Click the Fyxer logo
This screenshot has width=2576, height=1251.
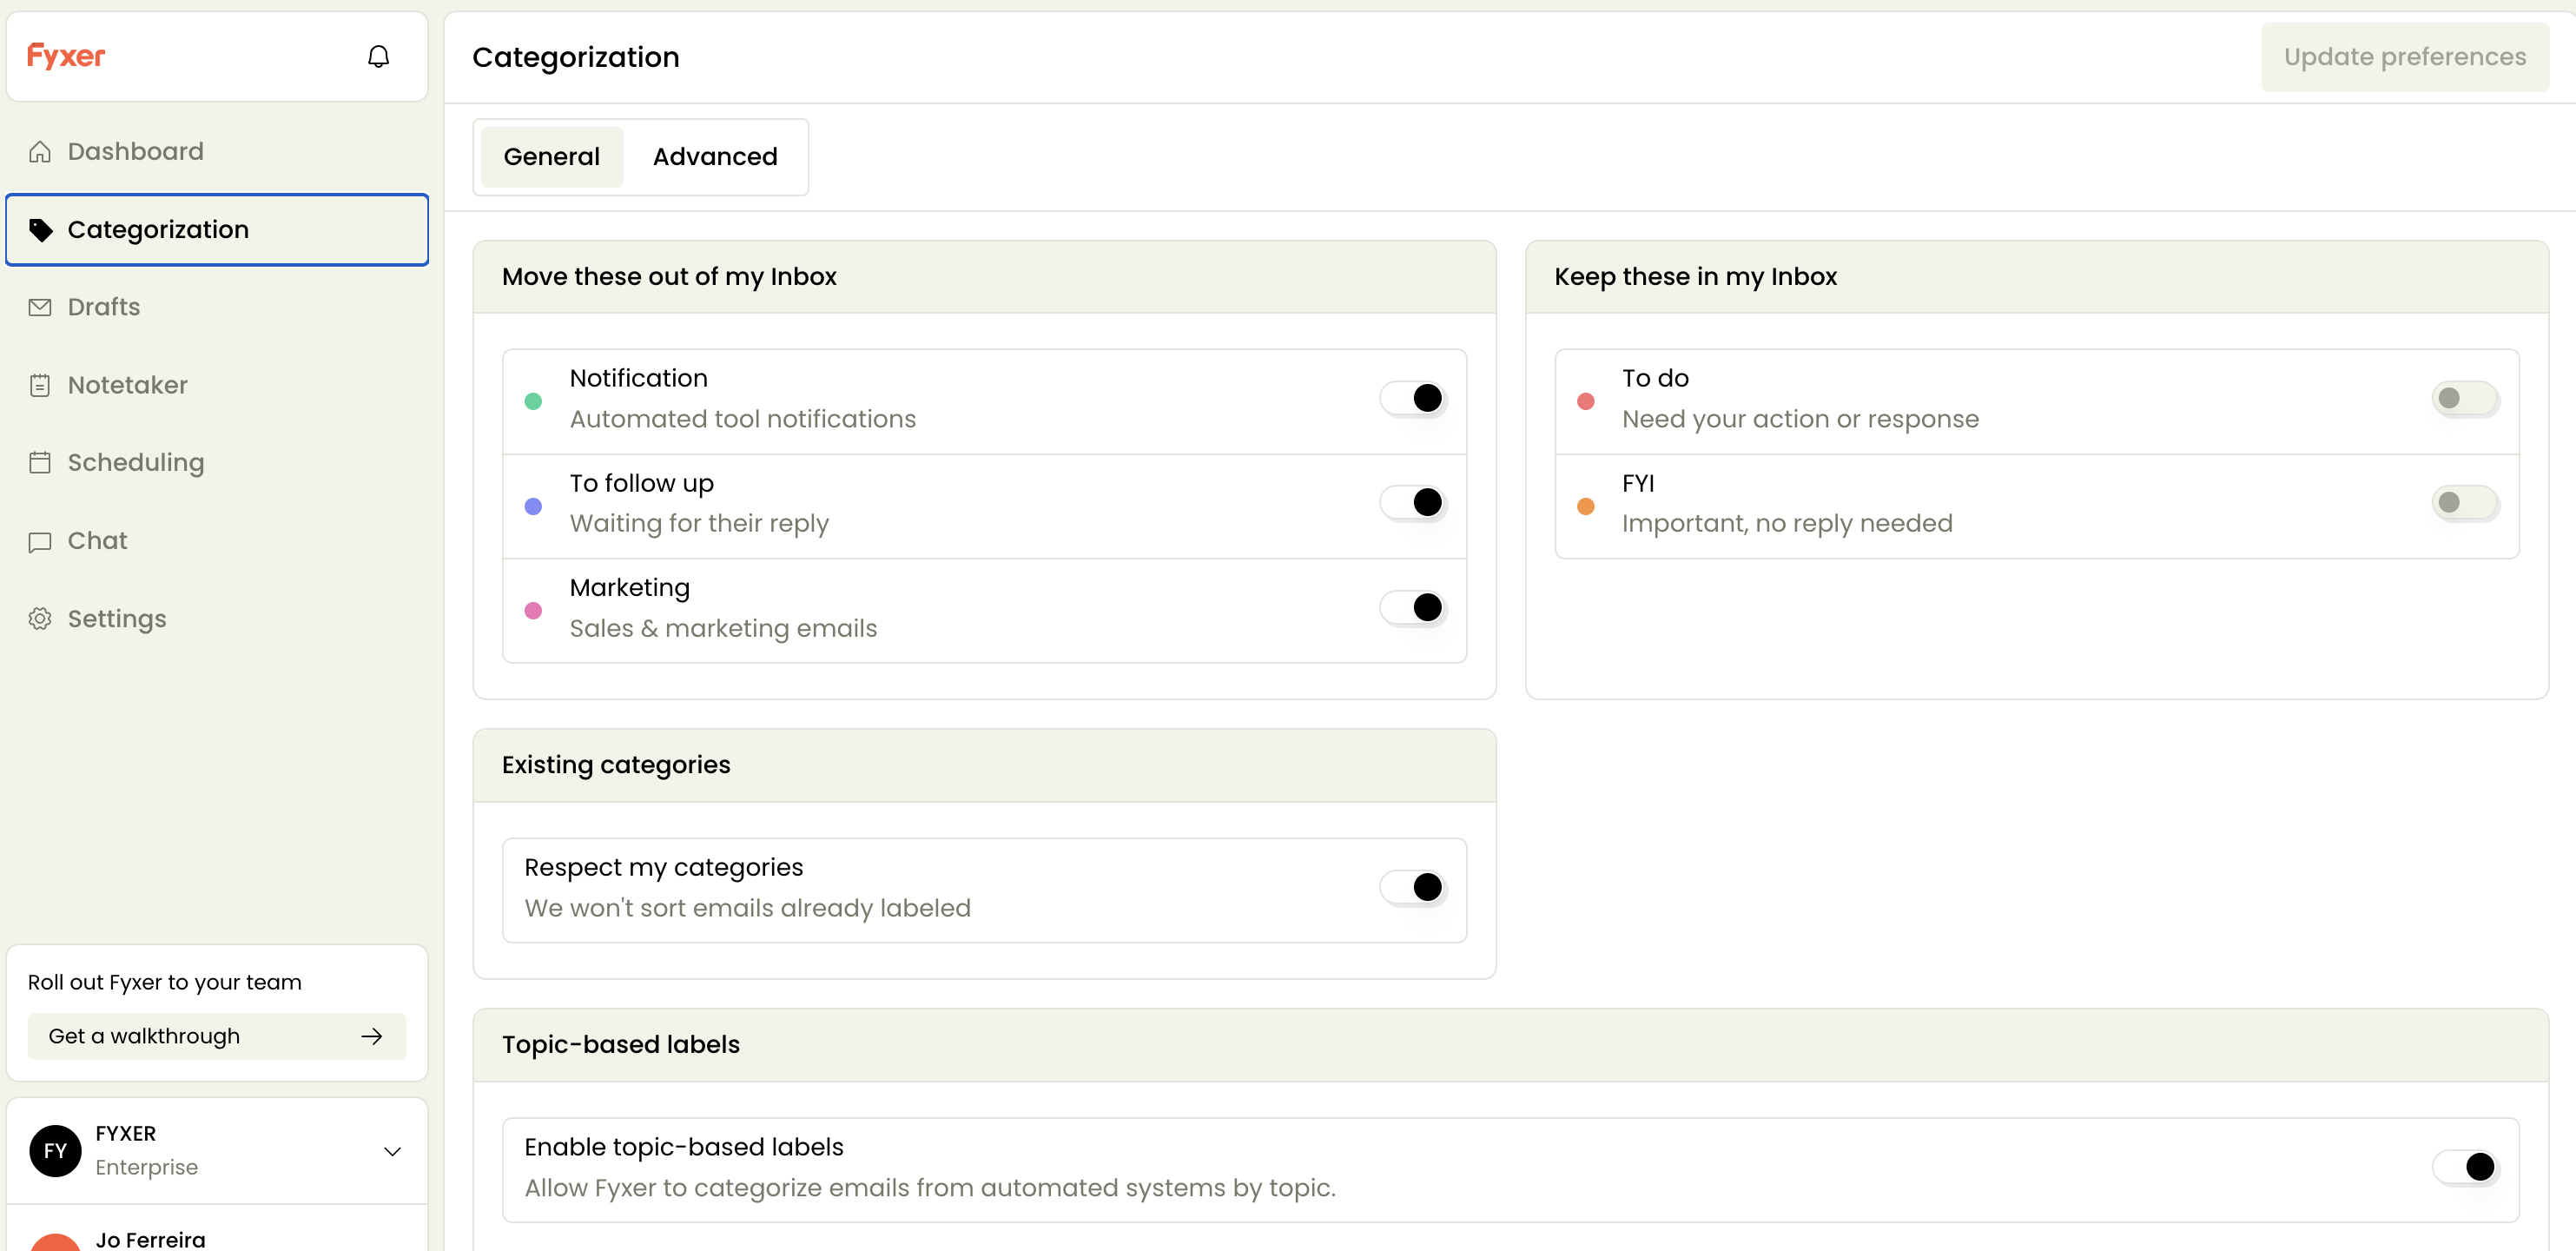click(x=66, y=56)
